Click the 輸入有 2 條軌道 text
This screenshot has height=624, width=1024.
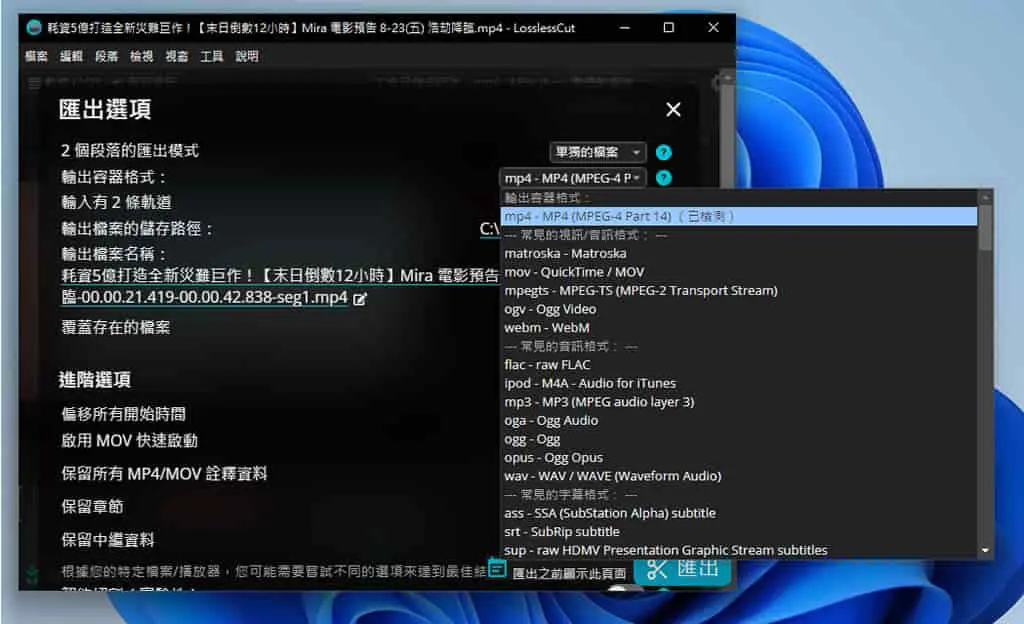pyautogui.click(x=116, y=202)
